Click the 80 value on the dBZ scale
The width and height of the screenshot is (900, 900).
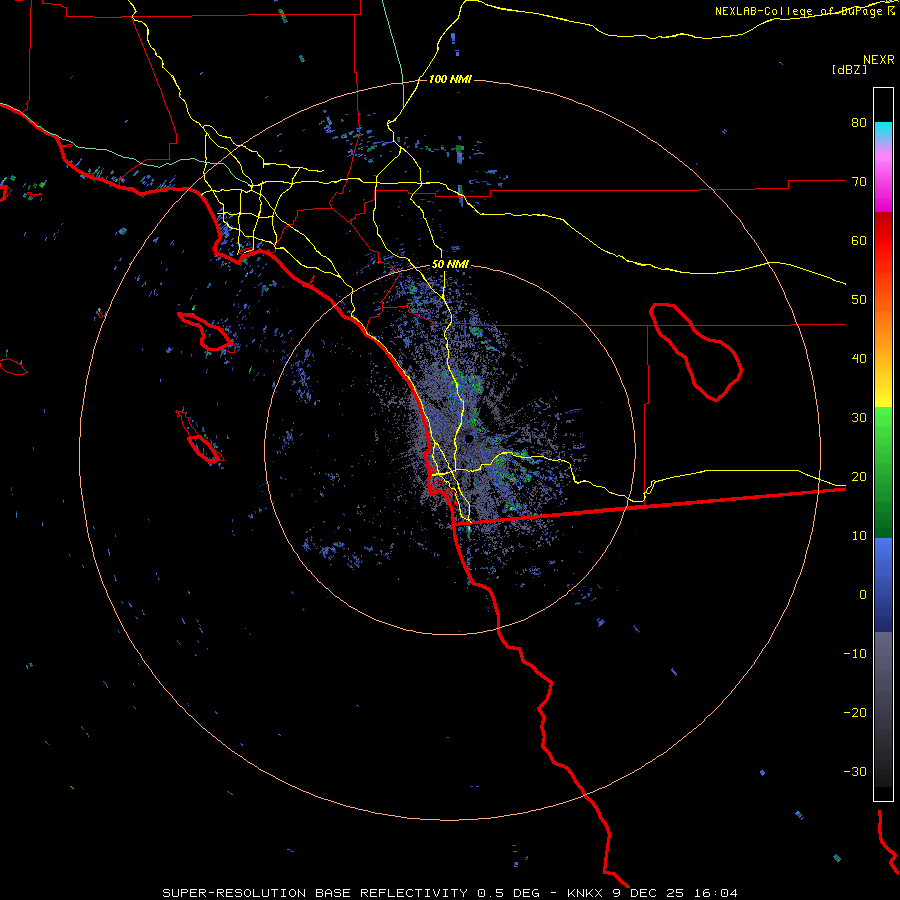tap(859, 123)
